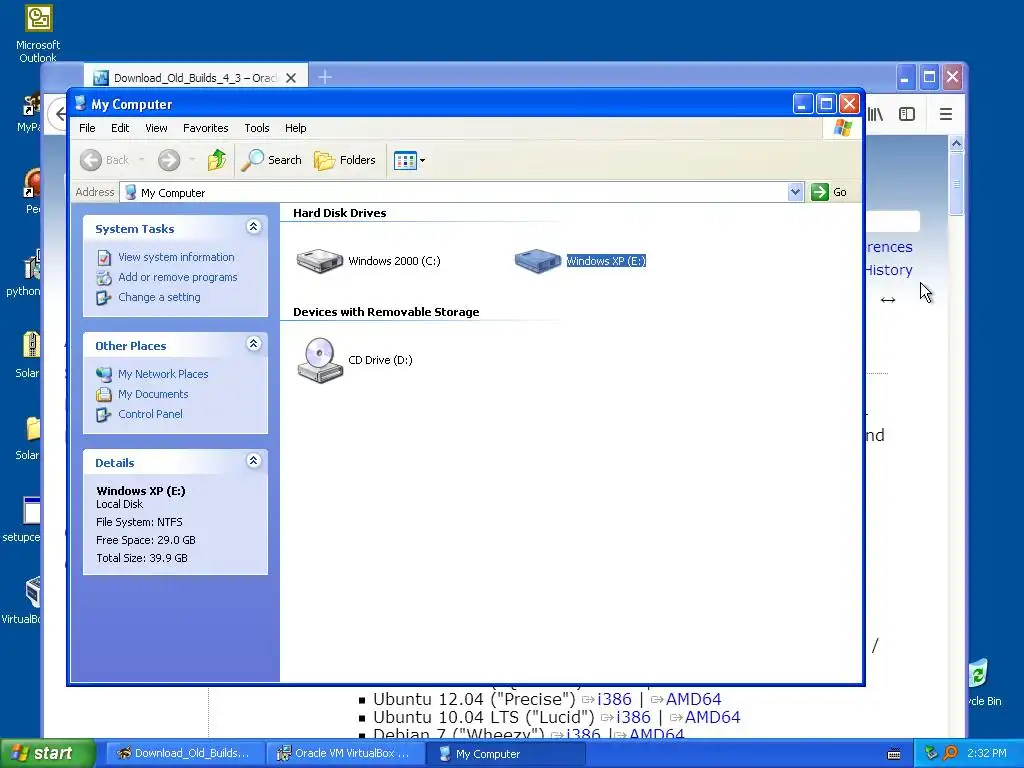Image resolution: width=1024 pixels, height=768 pixels.
Task: Open the Edit menu
Action: click(x=120, y=128)
